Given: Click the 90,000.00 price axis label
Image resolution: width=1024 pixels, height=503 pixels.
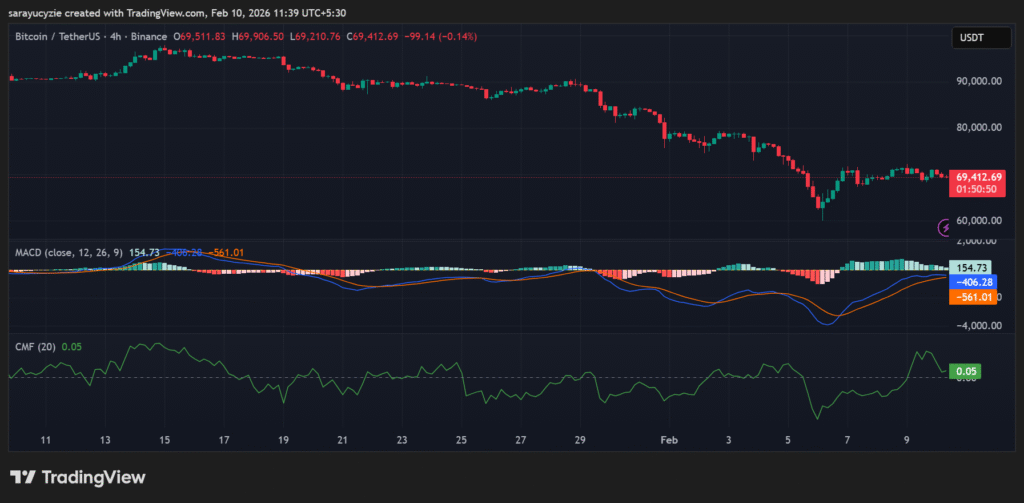Looking at the screenshot, I should tap(979, 81).
